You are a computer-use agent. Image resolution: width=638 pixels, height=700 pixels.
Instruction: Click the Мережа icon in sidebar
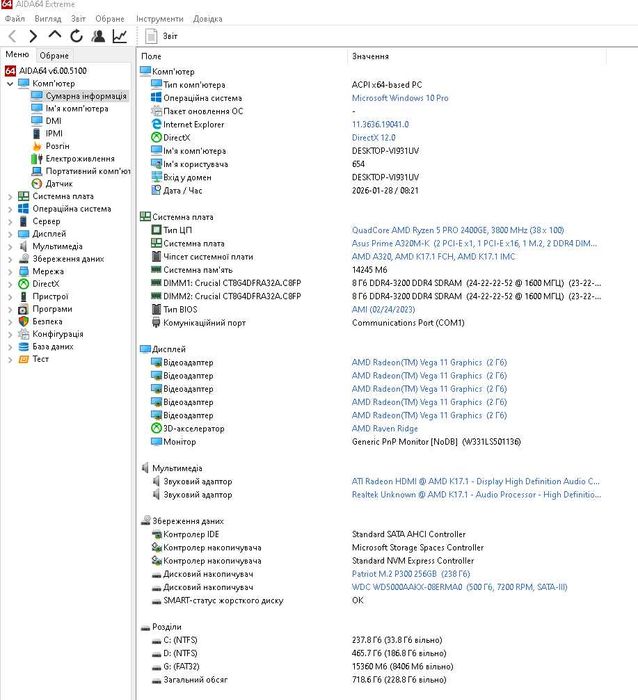[x=23, y=271]
